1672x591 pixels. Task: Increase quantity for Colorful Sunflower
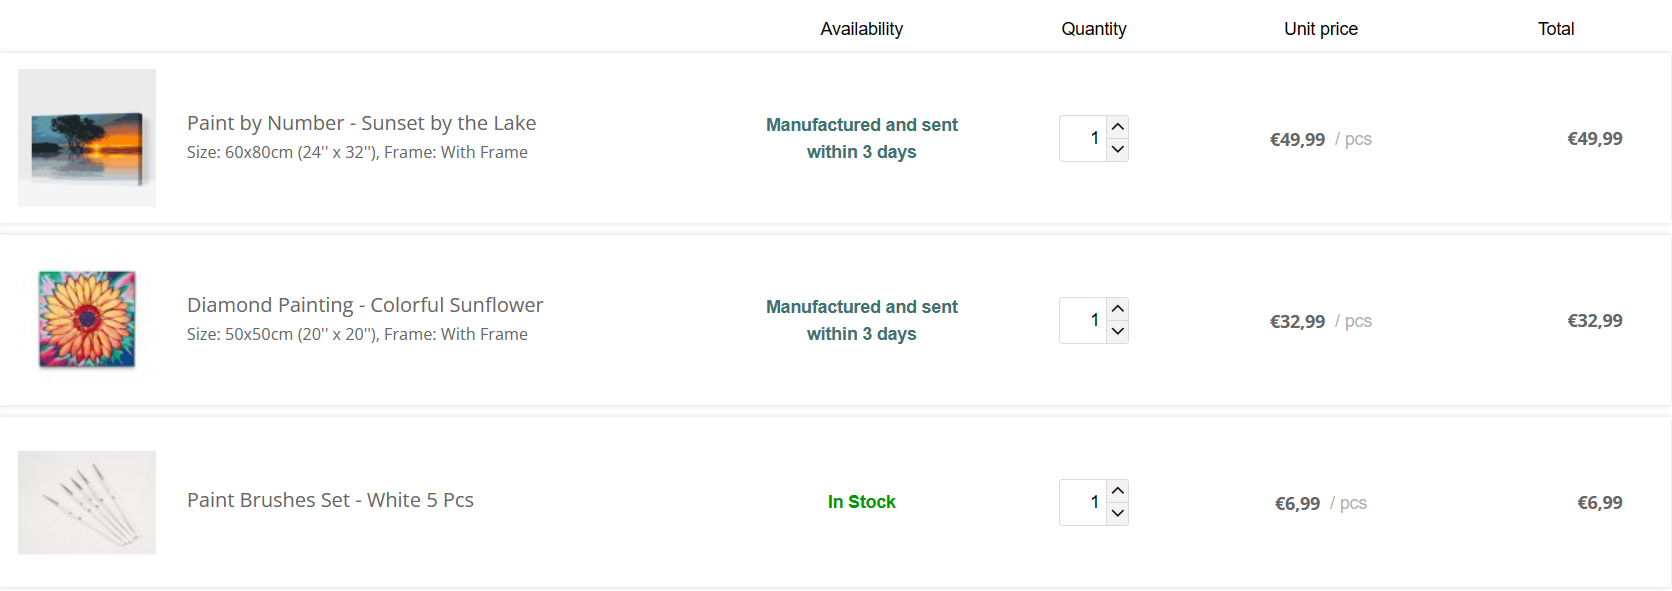(1118, 309)
